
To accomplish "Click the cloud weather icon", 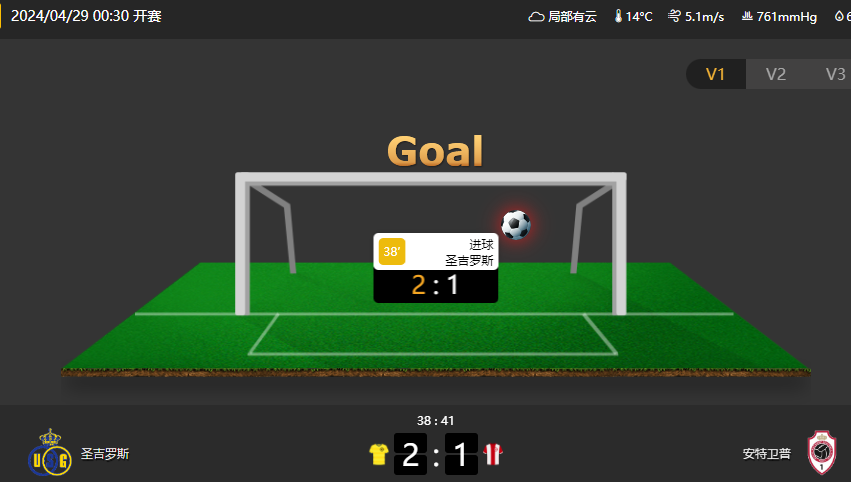I will click(536, 17).
